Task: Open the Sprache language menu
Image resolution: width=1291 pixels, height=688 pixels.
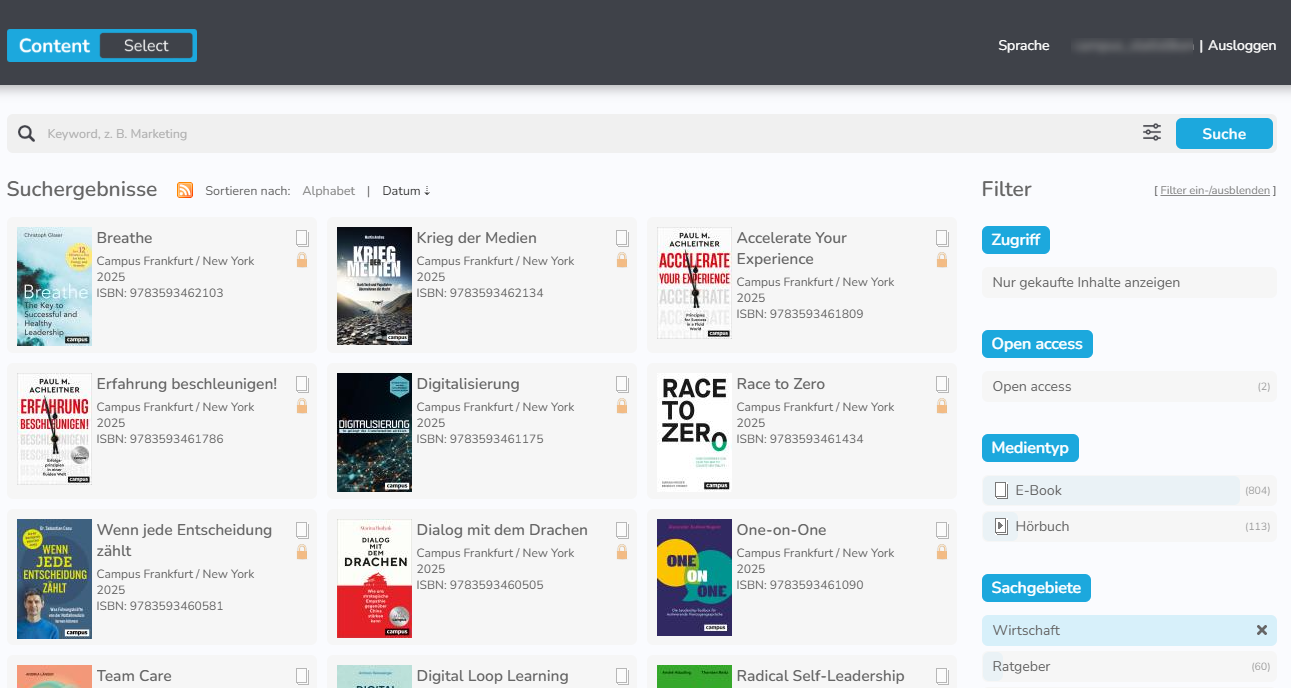Action: point(1024,45)
